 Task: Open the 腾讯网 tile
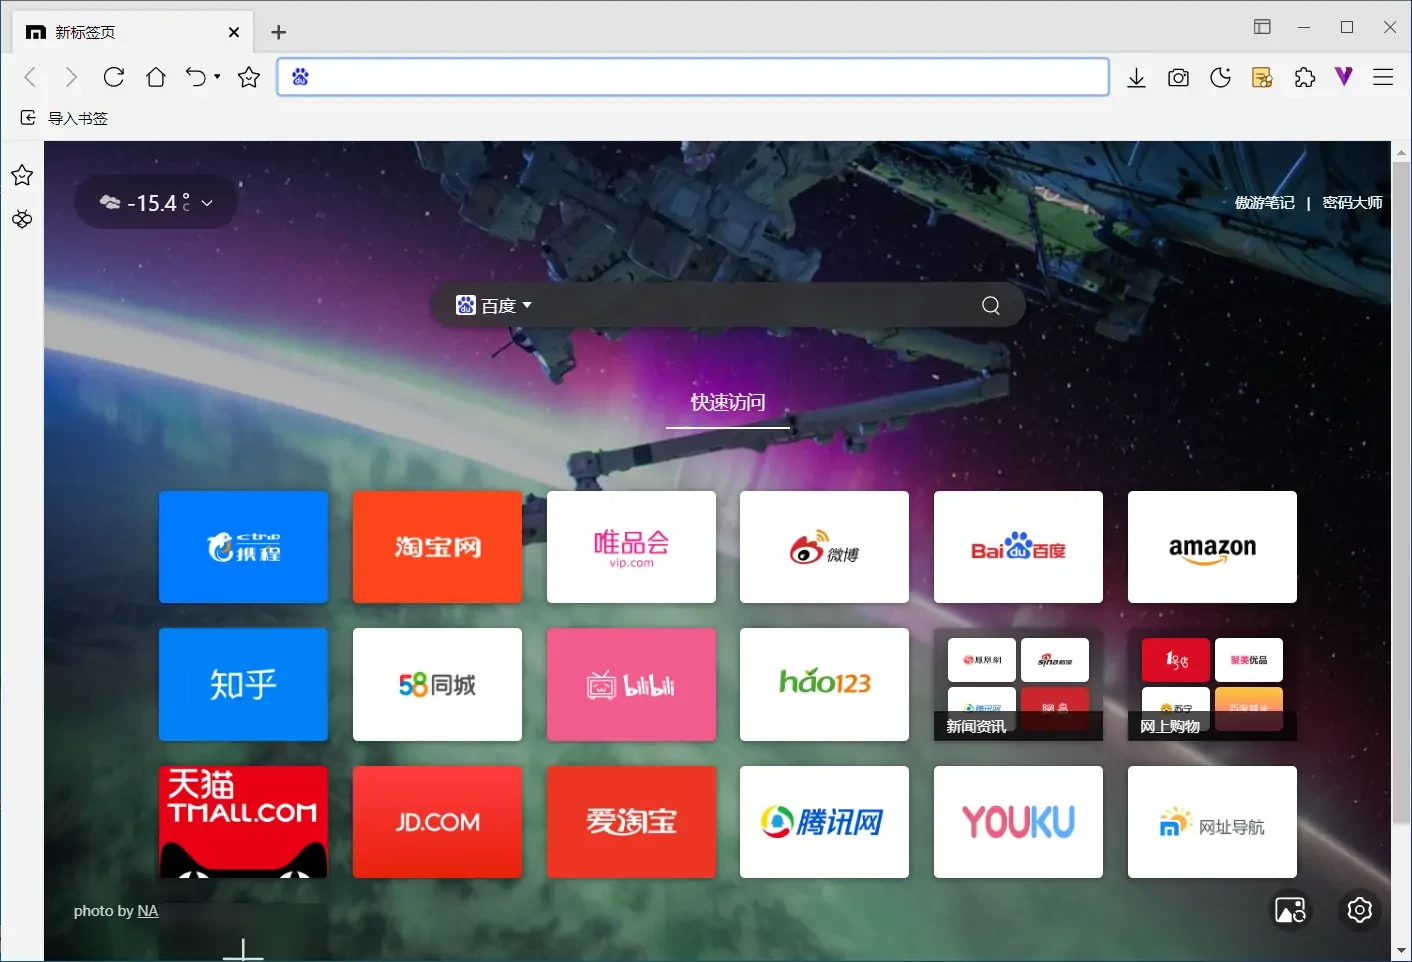824,822
